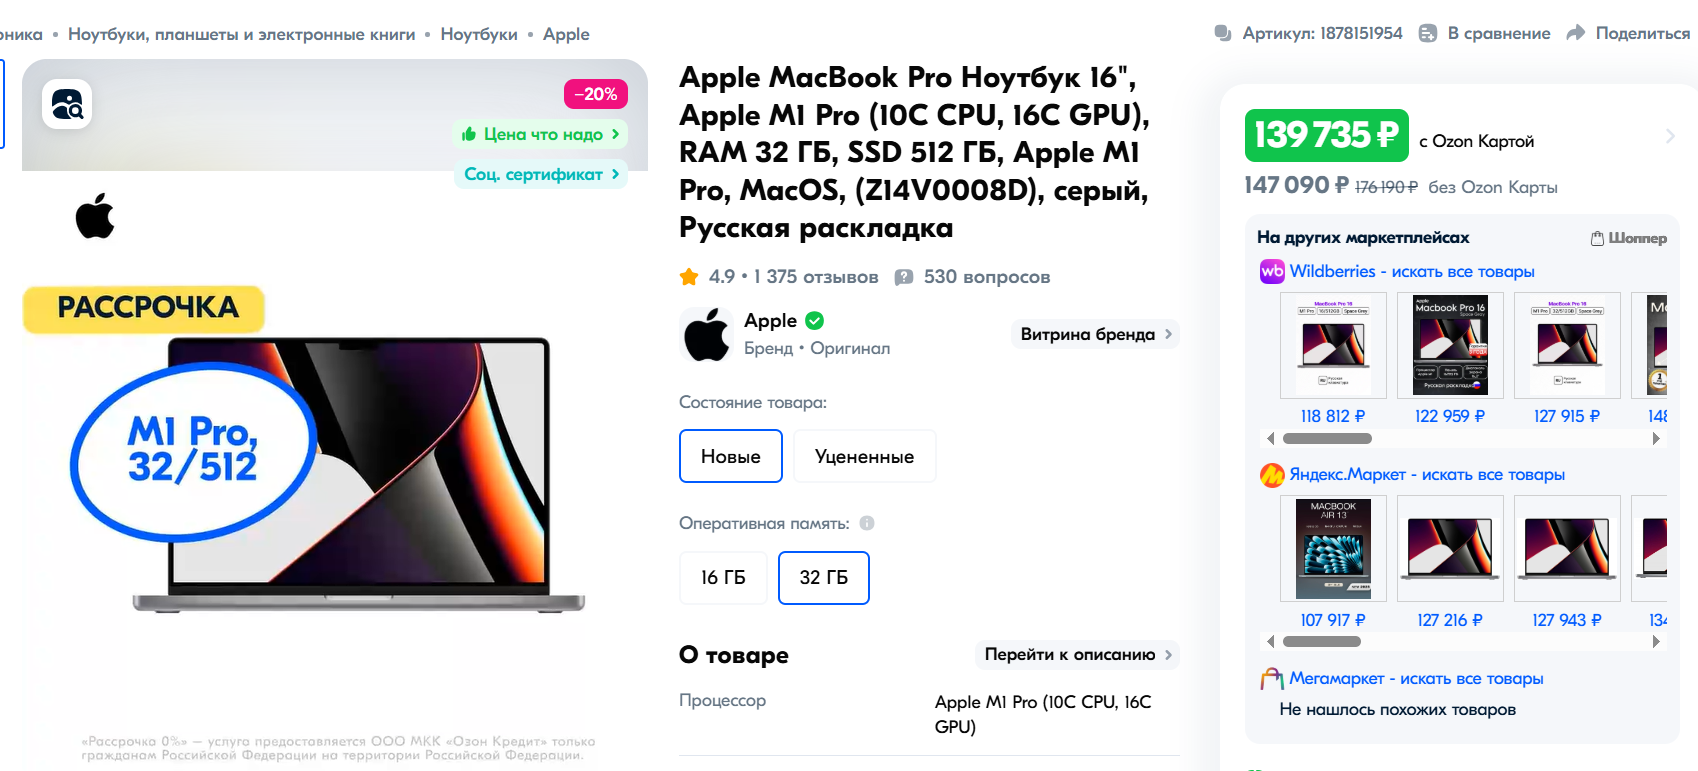Open the Ноутбуки breadcrumb
The width and height of the screenshot is (1698, 771).
tap(479, 34)
